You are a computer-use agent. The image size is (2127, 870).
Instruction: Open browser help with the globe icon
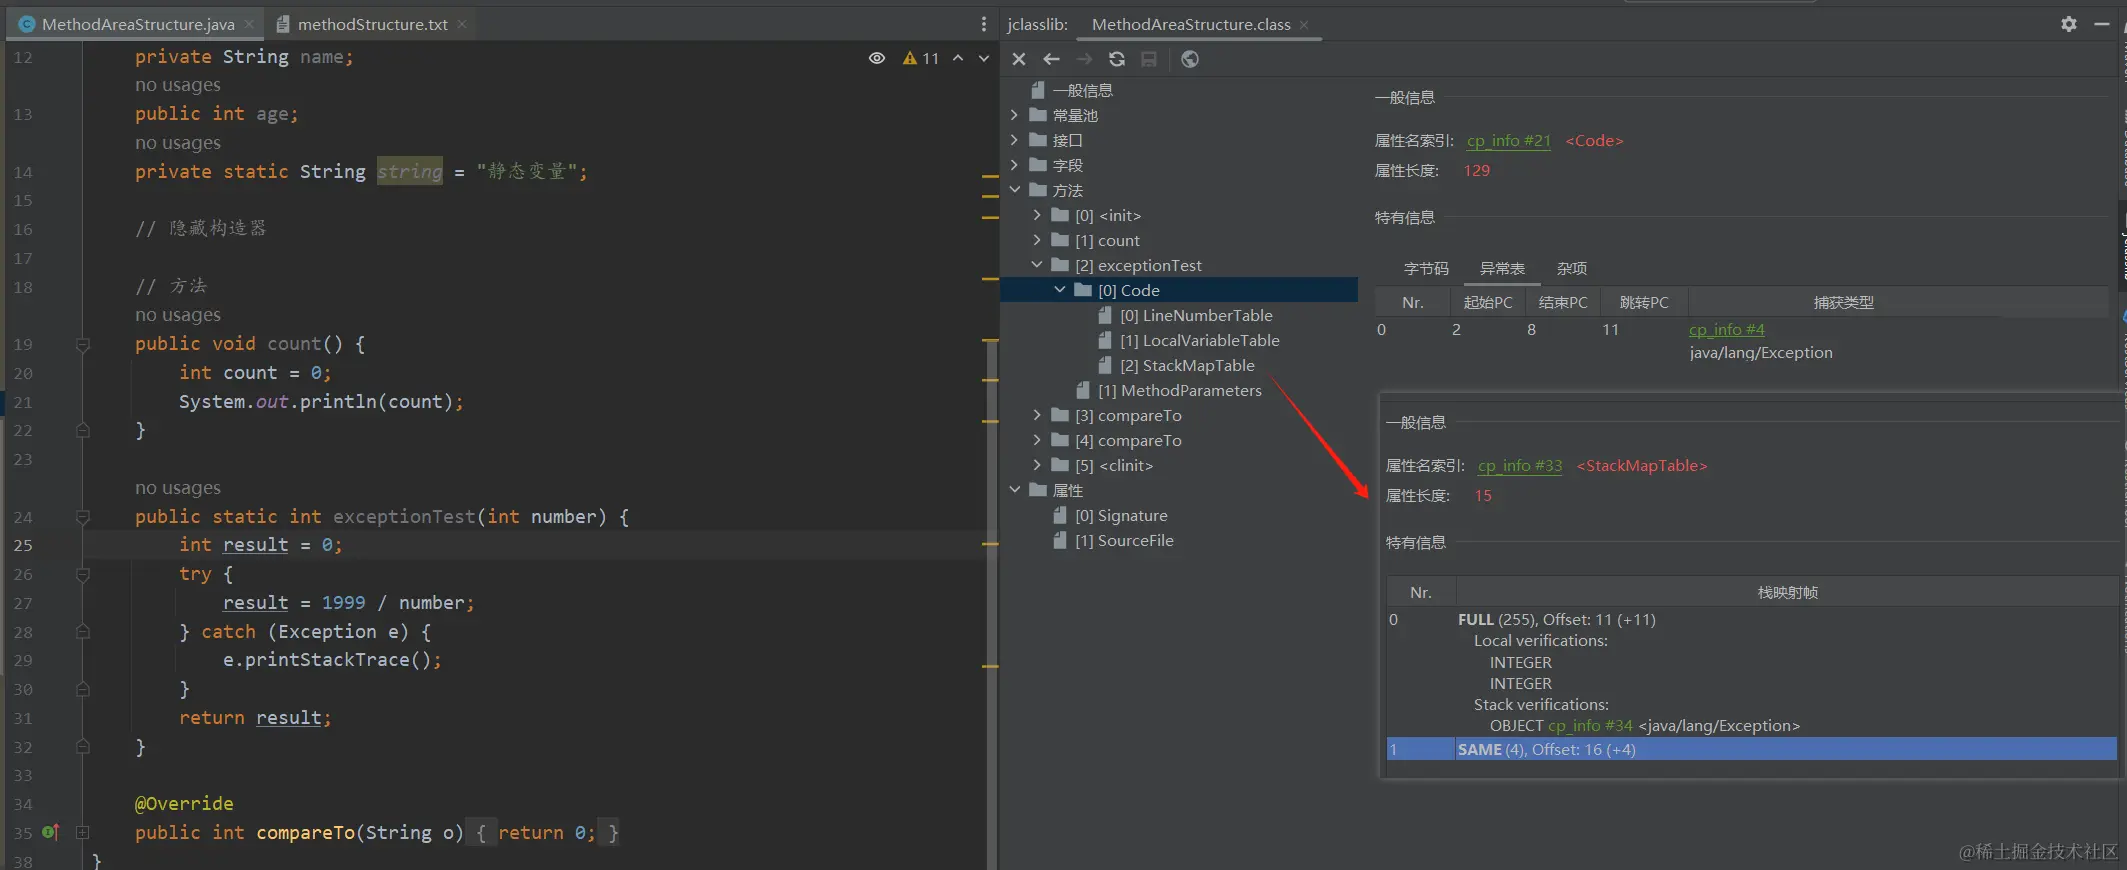pos(1189,59)
